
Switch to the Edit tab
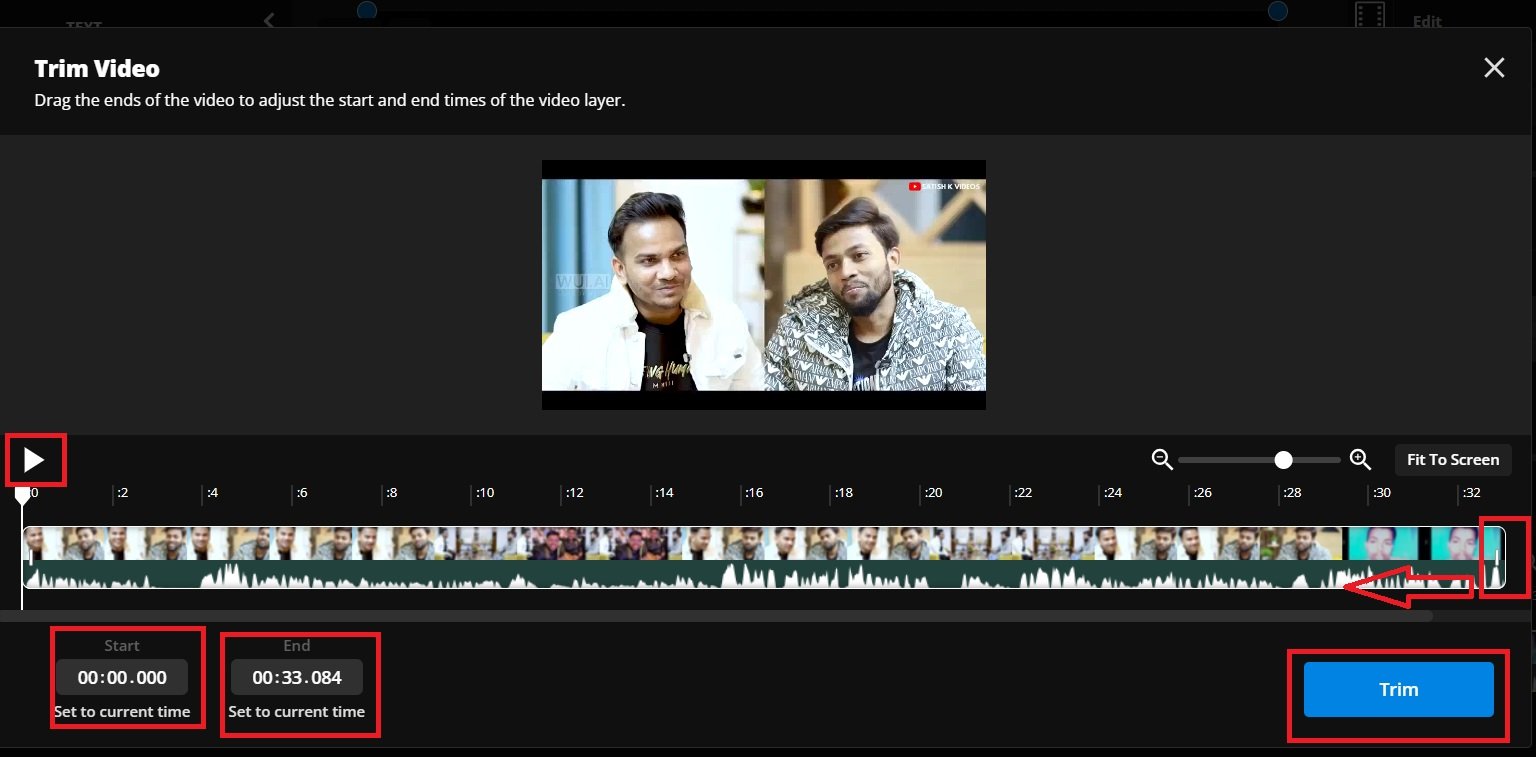[x=1426, y=21]
